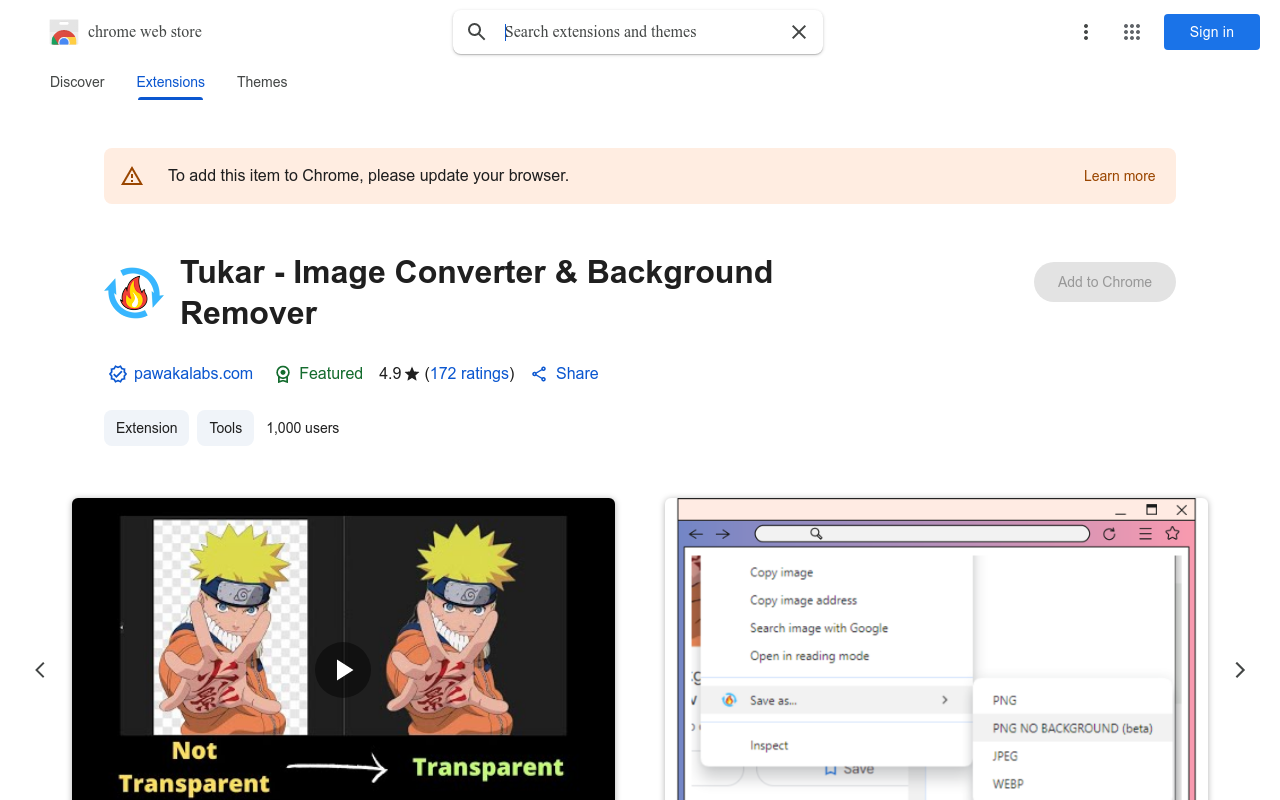1280x800 pixels.
Task: Click the Featured badge icon
Action: pos(283,374)
